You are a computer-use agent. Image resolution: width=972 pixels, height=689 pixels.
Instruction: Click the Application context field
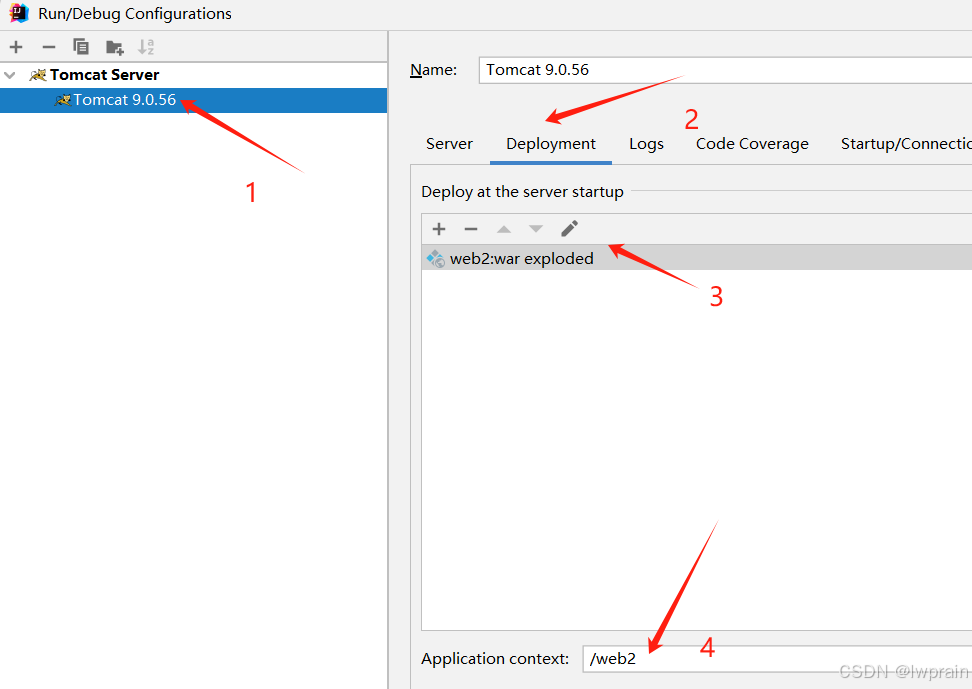(777, 659)
